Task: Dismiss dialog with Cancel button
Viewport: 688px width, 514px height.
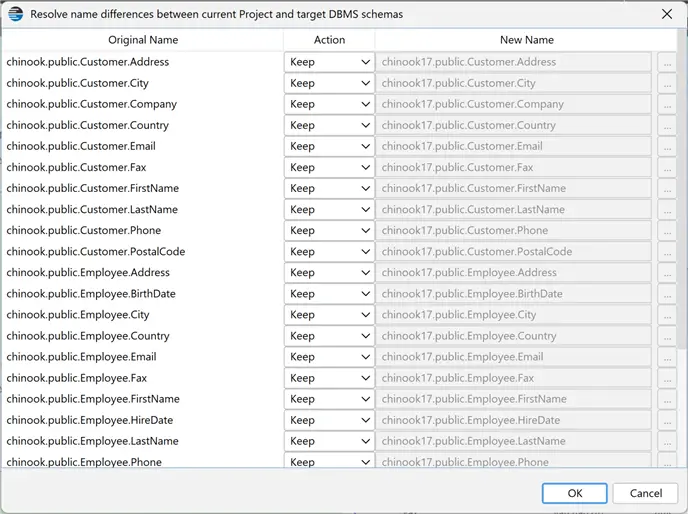Action: click(646, 493)
